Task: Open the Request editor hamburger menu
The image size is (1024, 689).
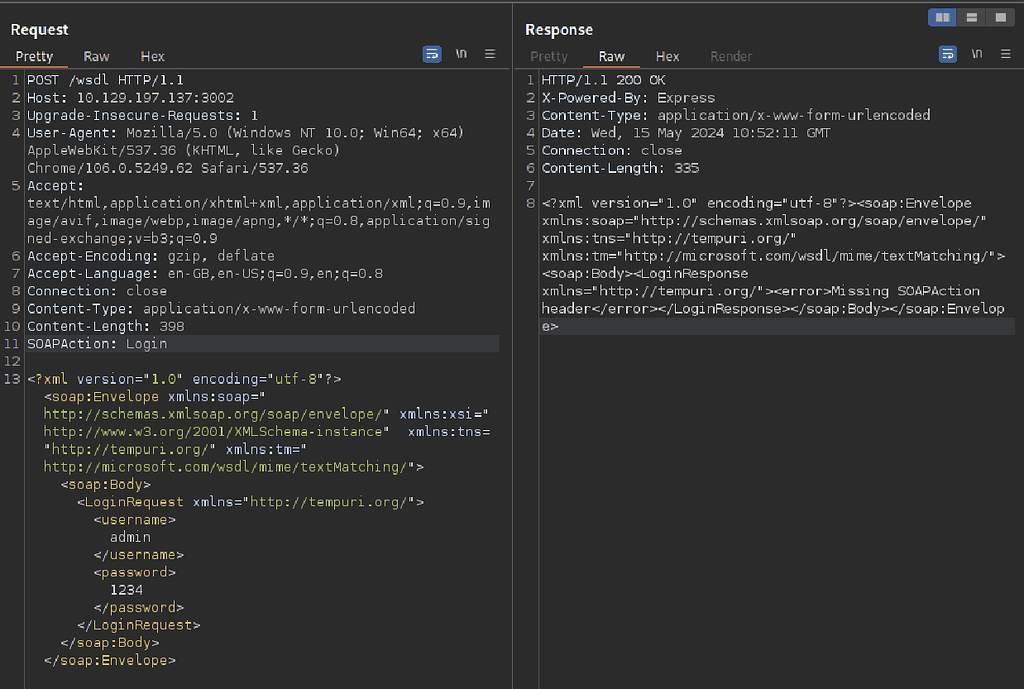Action: coord(490,54)
